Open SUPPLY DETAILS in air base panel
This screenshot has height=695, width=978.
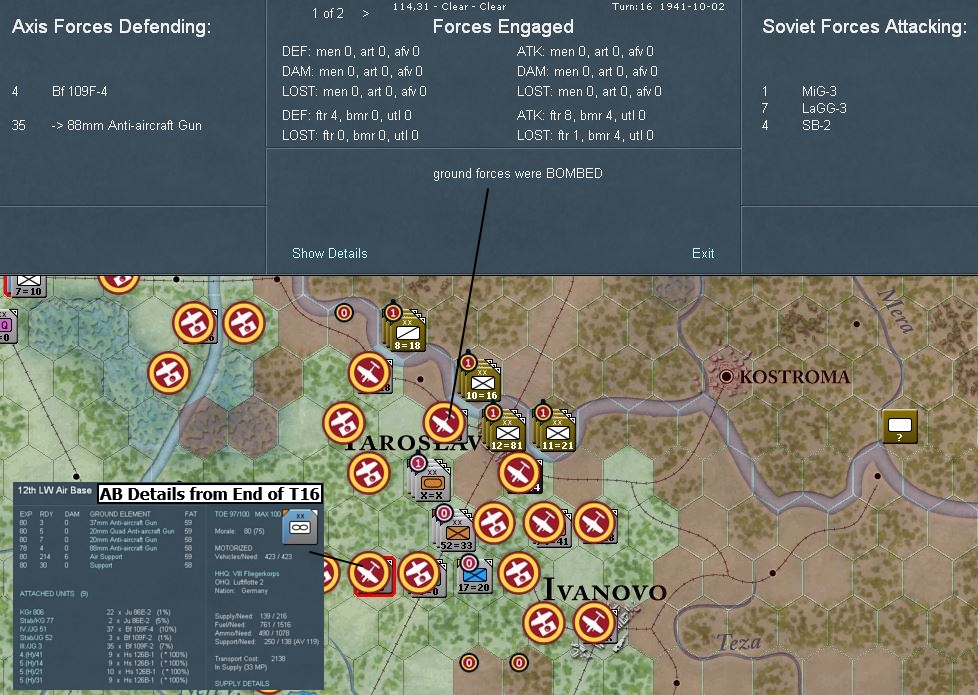(242, 683)
